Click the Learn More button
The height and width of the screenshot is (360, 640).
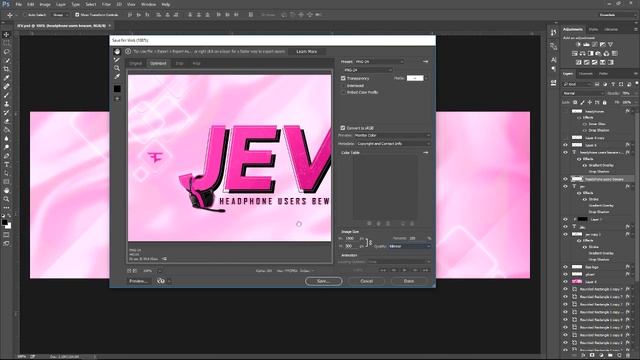pyautogui.click(x=307, y=51)
